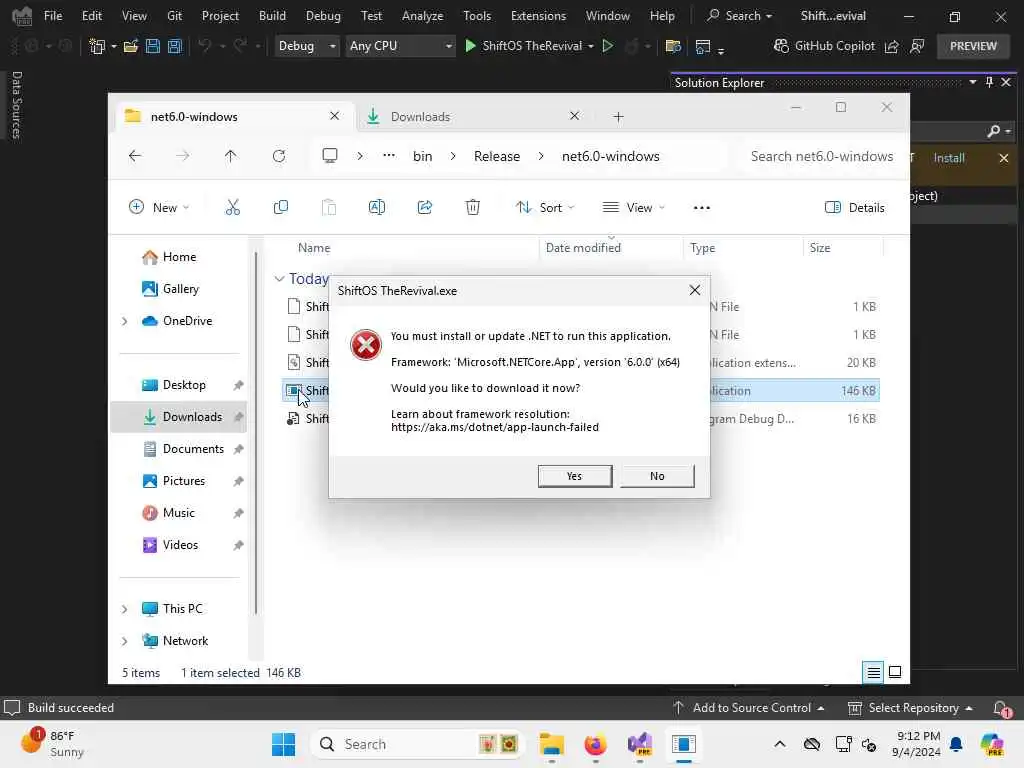The height and width of the screenshot is (768, 1024).
Task: Click the PREVIEW button in Visual Studio
Action: click(x=973, y=46)
